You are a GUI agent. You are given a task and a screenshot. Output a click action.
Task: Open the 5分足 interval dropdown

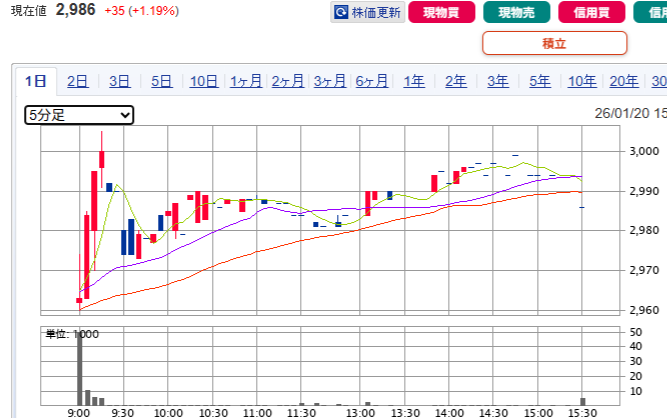79,115
